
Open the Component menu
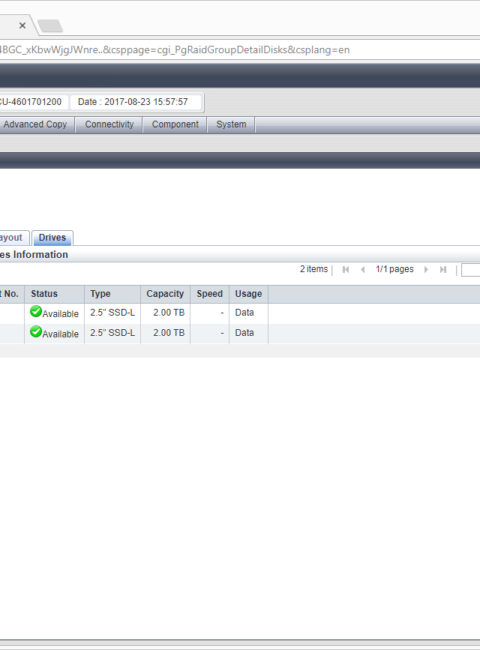(x=175, y=124)
